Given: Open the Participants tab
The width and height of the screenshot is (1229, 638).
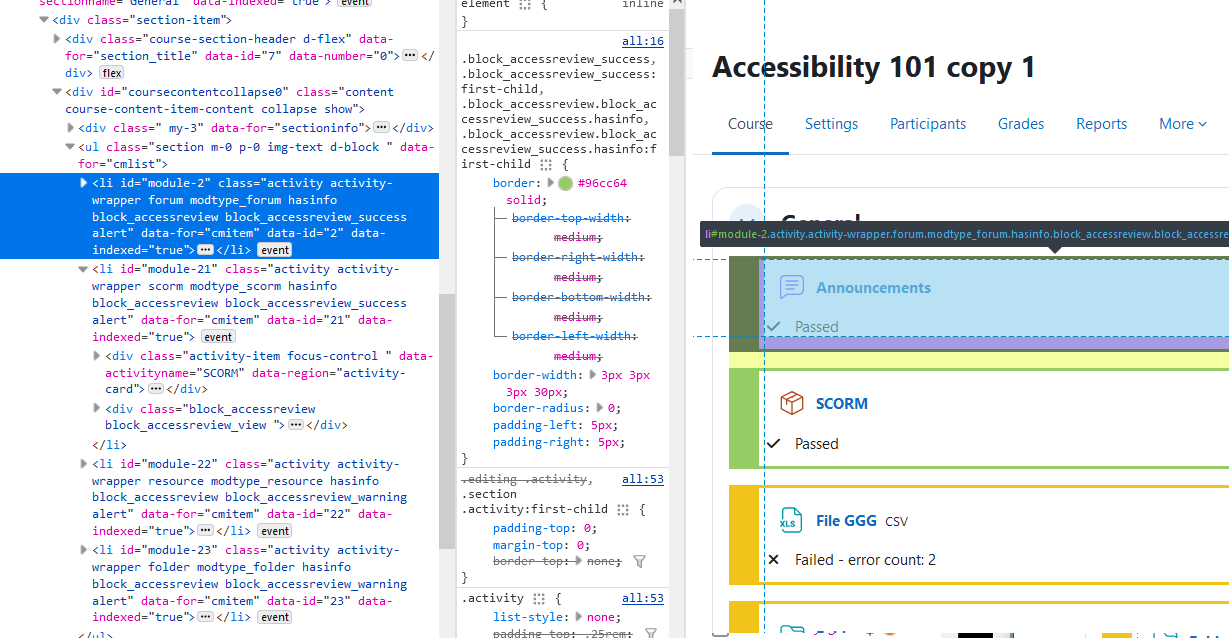Looking at the screenshot, I should click(928, 124).
